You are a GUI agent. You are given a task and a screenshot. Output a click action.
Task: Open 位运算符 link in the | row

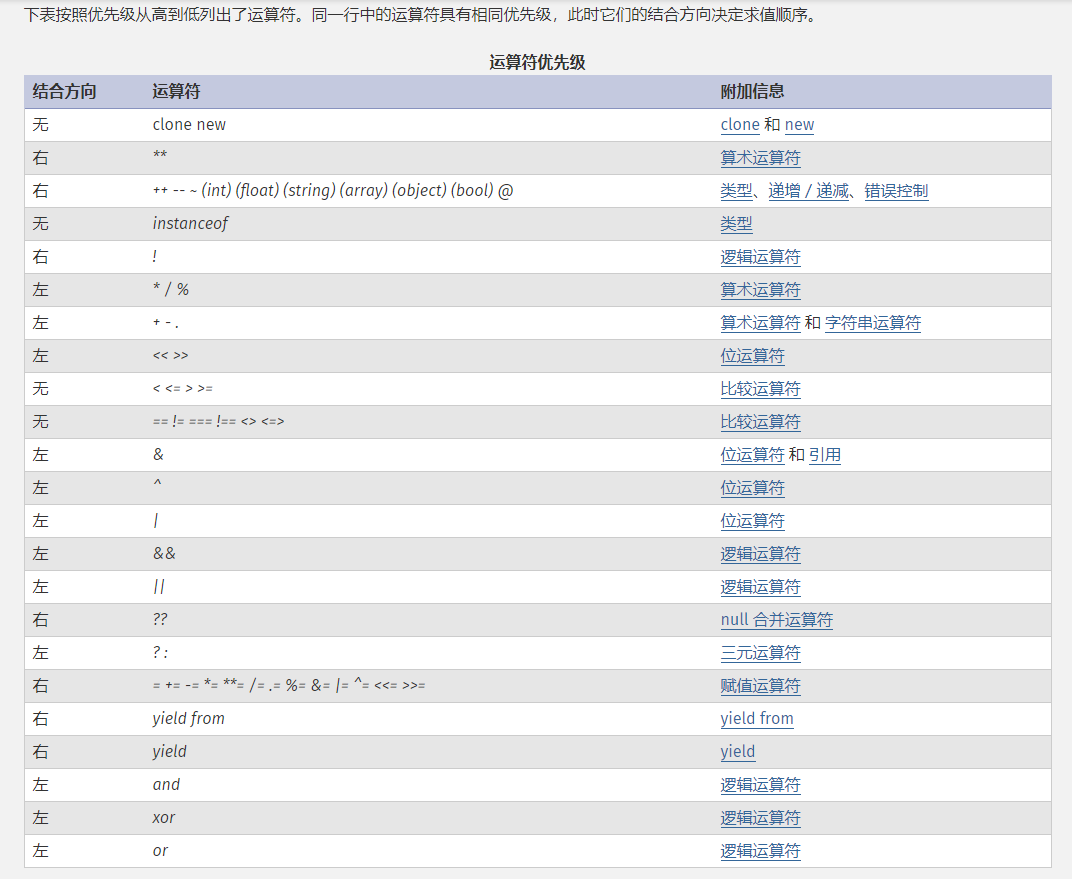coord(752,521)
